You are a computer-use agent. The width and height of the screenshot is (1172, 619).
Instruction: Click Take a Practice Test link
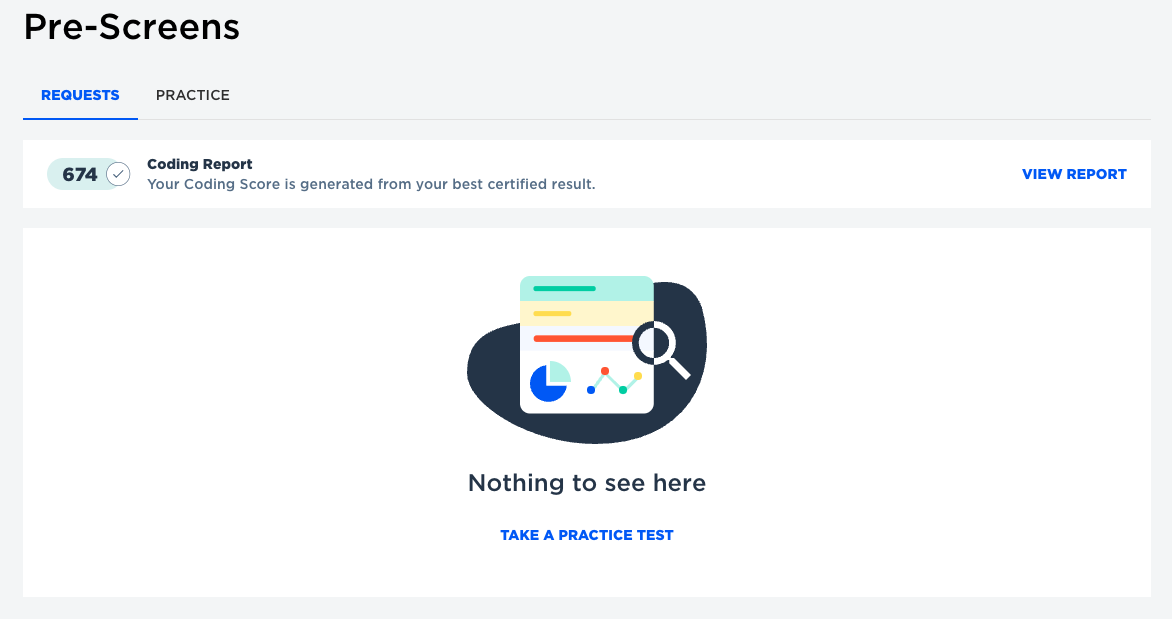tap(587, 535)
